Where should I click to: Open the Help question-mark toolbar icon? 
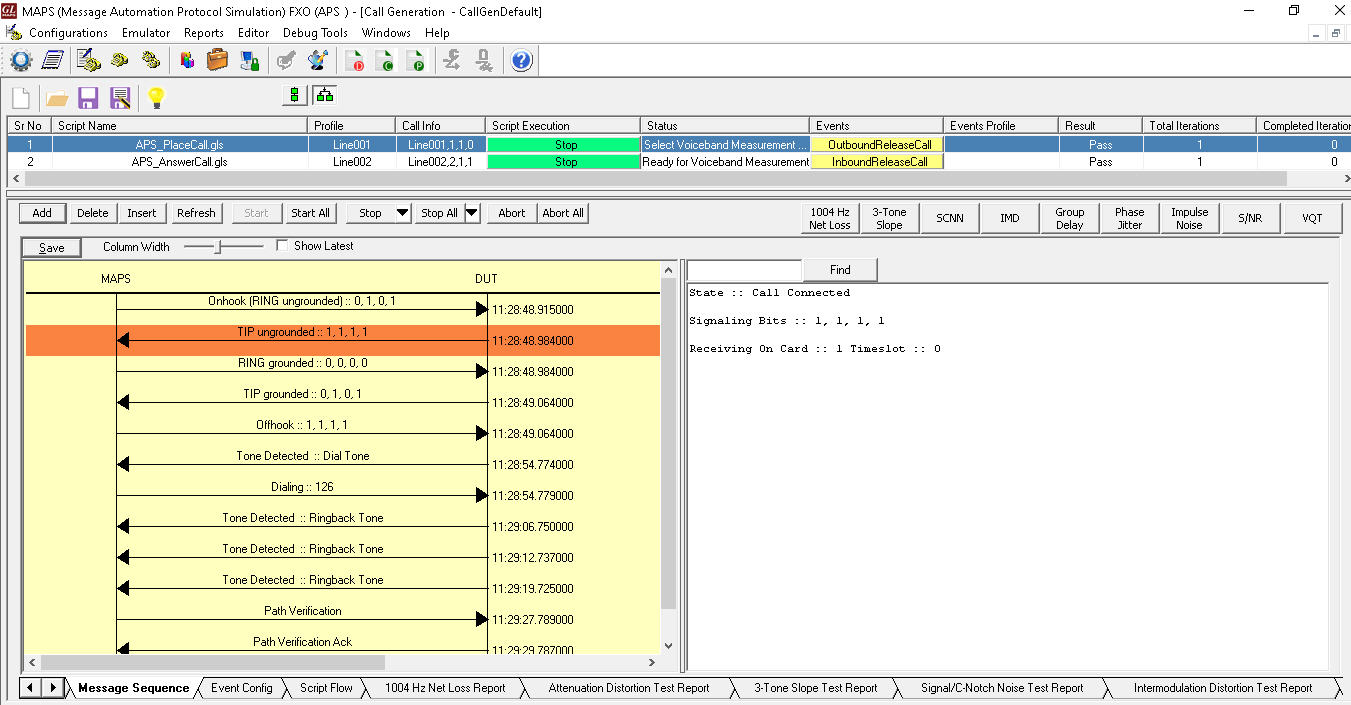click(x=521, y=60)
